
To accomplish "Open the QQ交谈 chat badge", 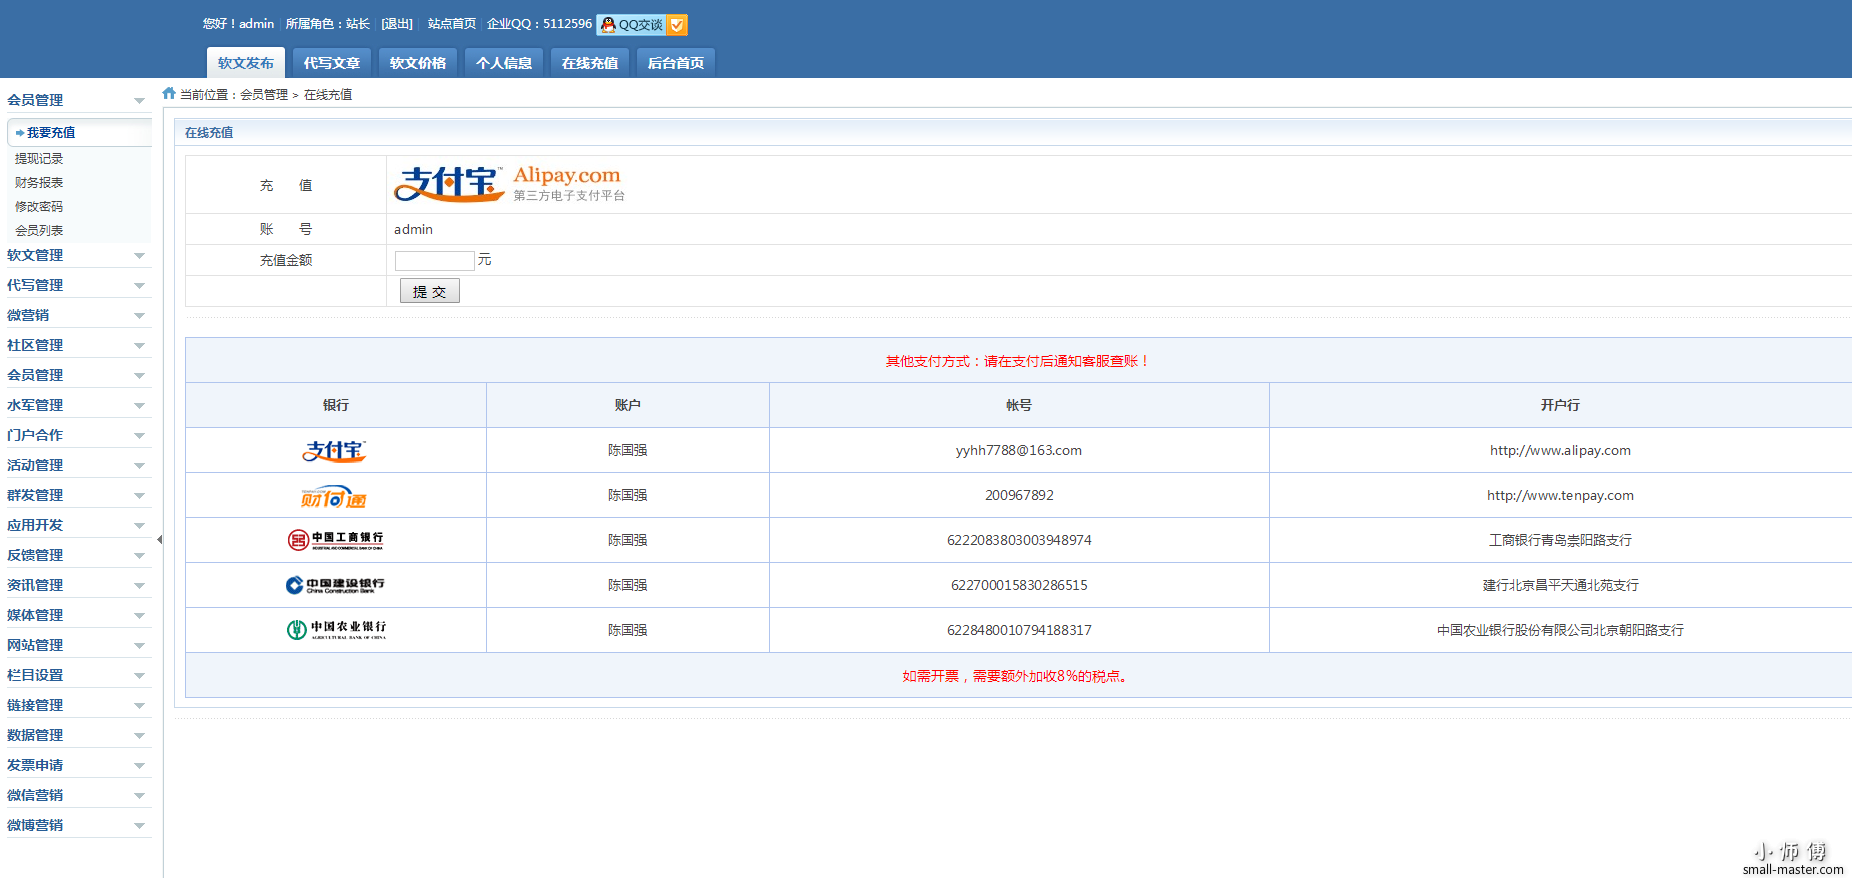I will pyautogui.click(x=641, y=24).
